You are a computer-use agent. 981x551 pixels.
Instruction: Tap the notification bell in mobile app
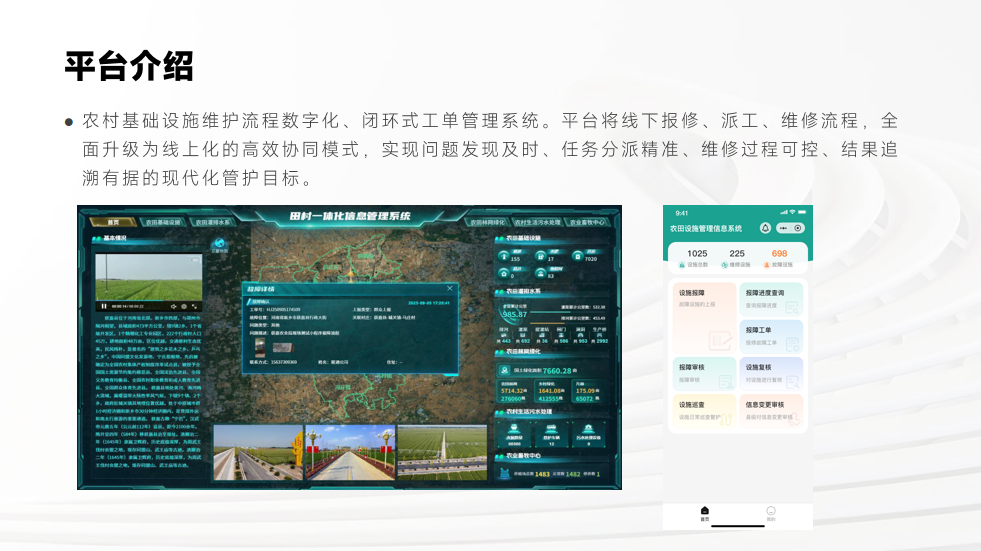click(765, 228)
